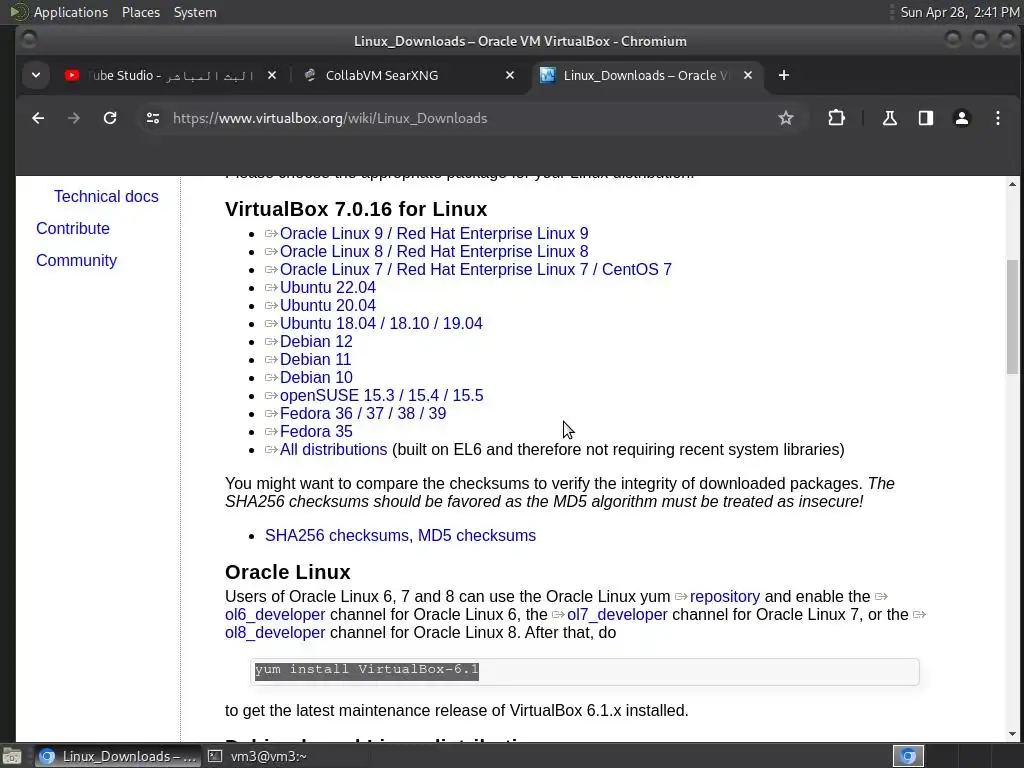
Task: Download Oracle Linux 9 / RHEL 9 package
Action: (x=434, y=233)
